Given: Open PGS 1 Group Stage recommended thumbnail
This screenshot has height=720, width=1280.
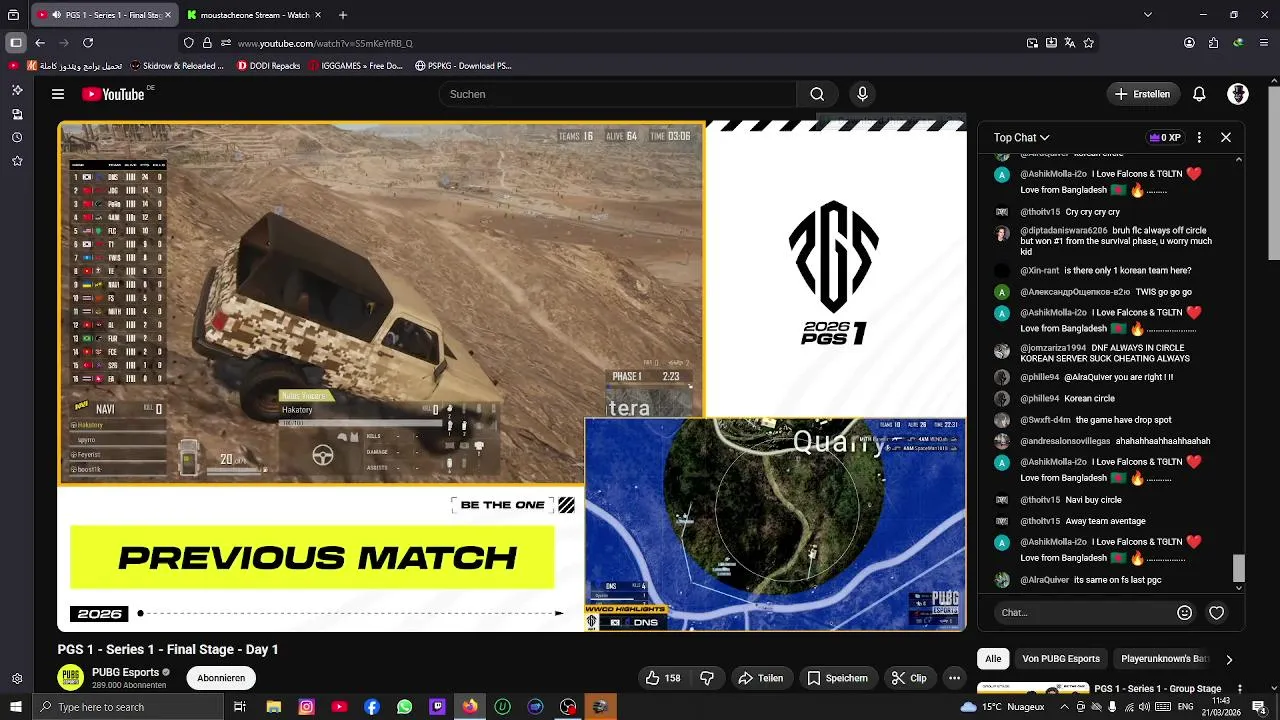Looking at the screenshot, I should tap(1033, 688).
